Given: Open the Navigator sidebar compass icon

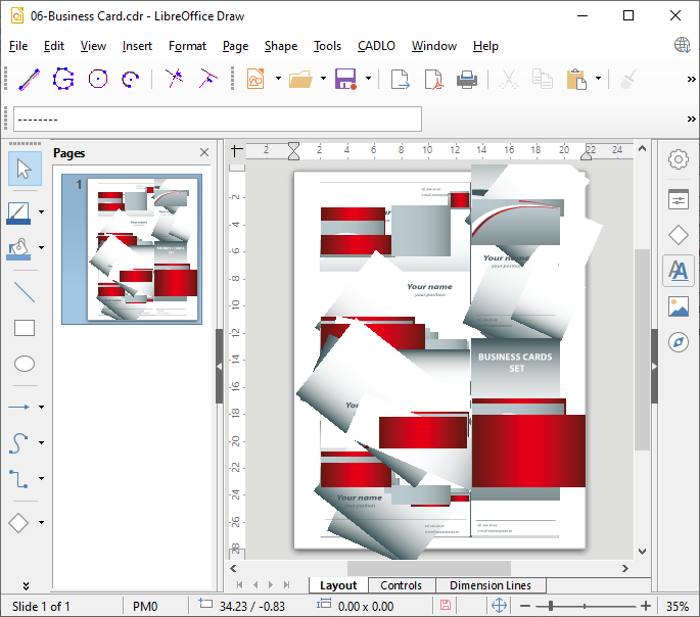Looking at the screenshot, I should [x=678, y=342].
